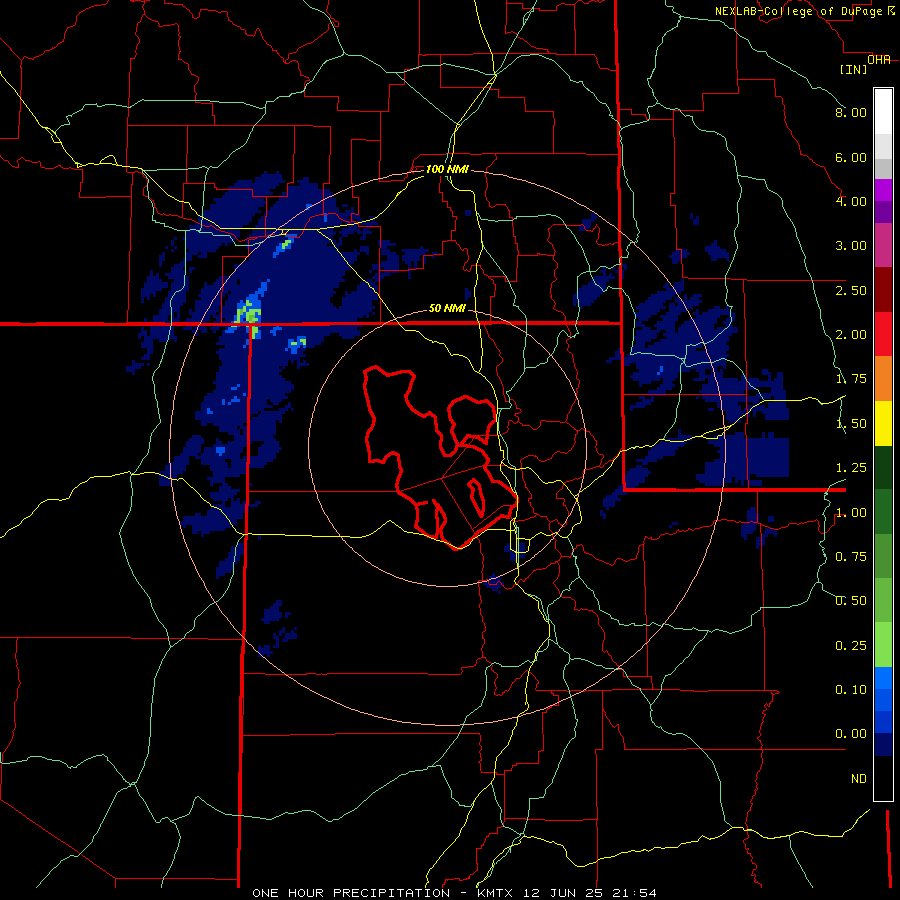Click the 0.00 legend value
The height and width of the screenshot is (900, 900).
coord(851,734)
